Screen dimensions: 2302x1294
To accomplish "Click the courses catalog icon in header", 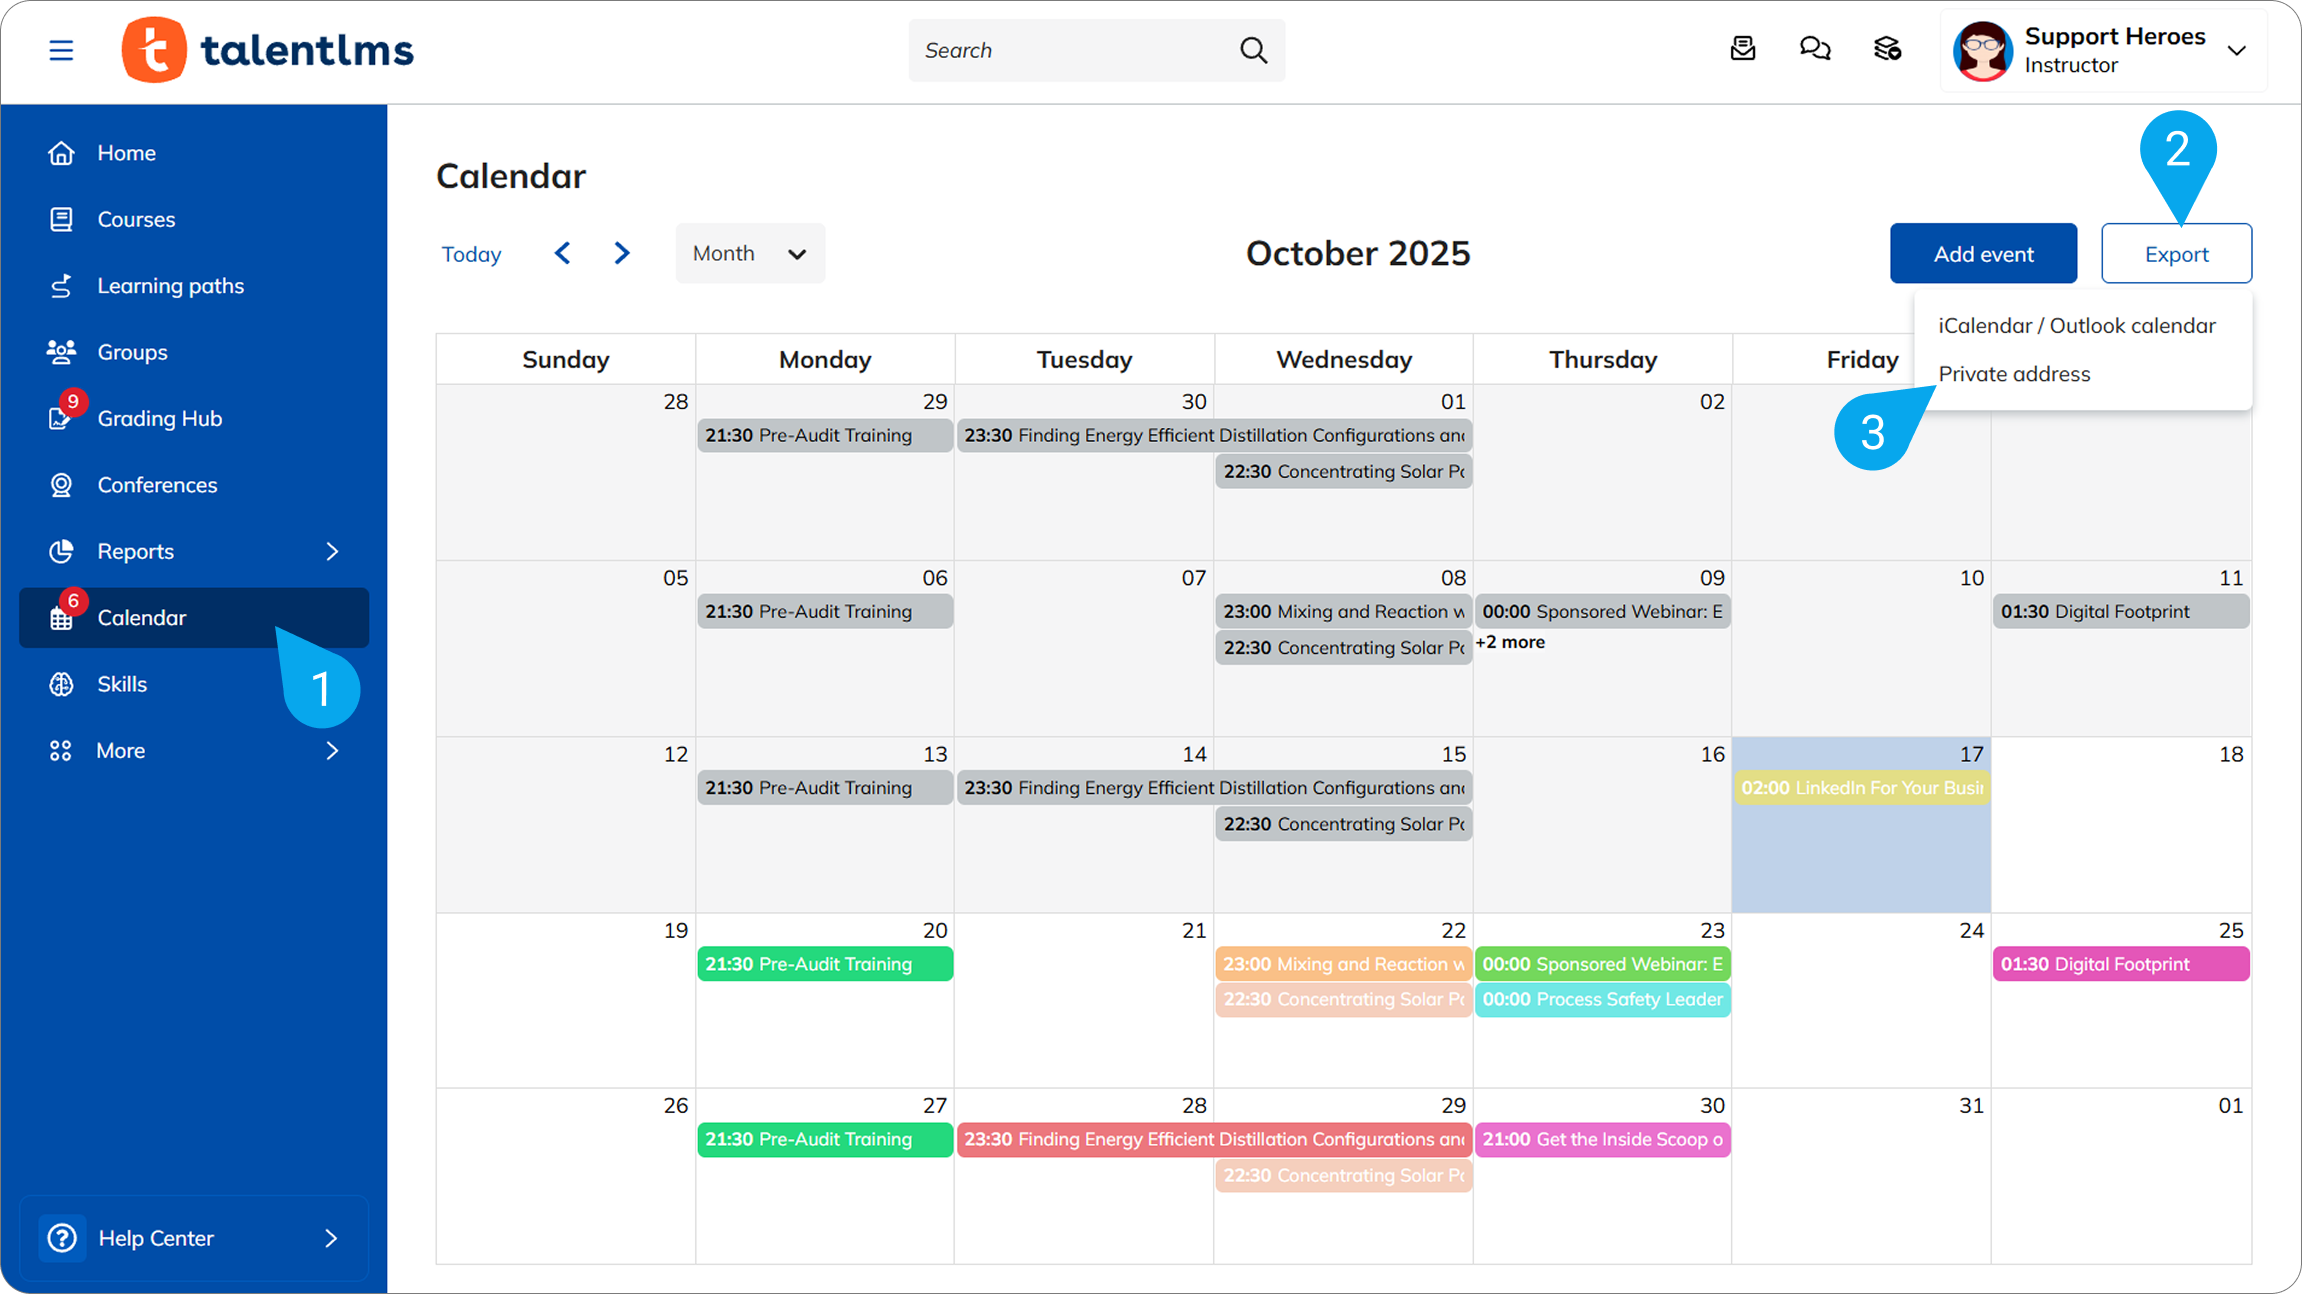I will (x=1887, y=49).
